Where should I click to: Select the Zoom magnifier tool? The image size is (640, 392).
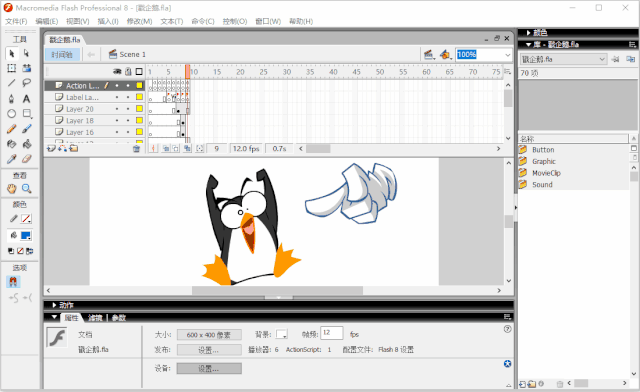pyautogui.click(x=27, y=189)
